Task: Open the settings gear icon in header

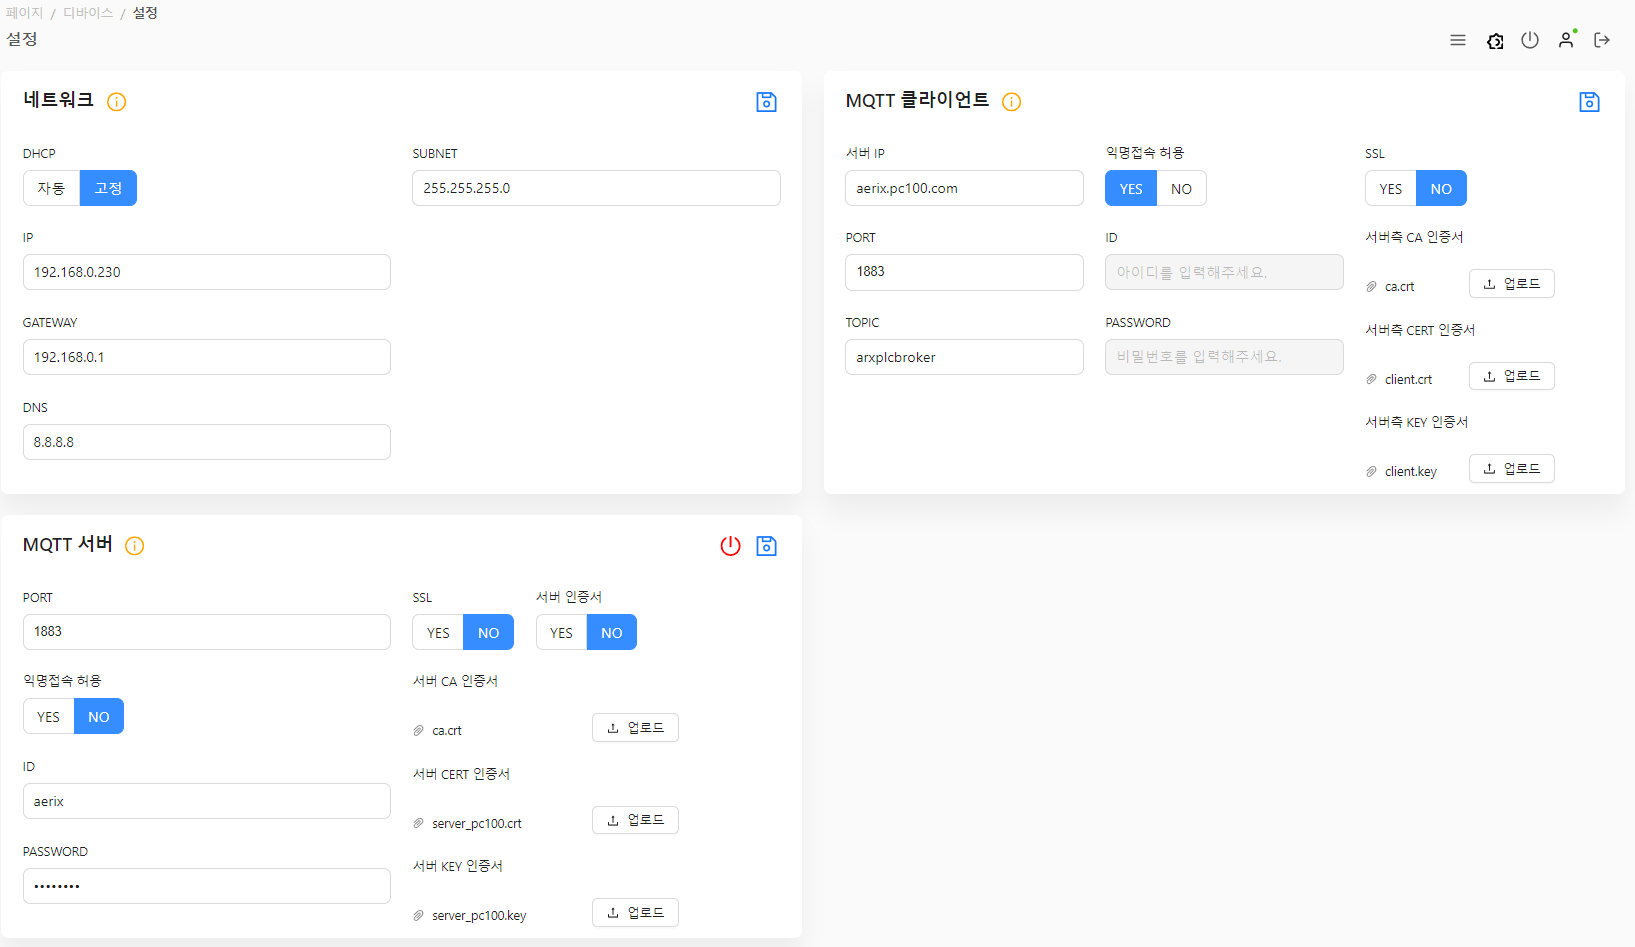Action: [1495, 41]
